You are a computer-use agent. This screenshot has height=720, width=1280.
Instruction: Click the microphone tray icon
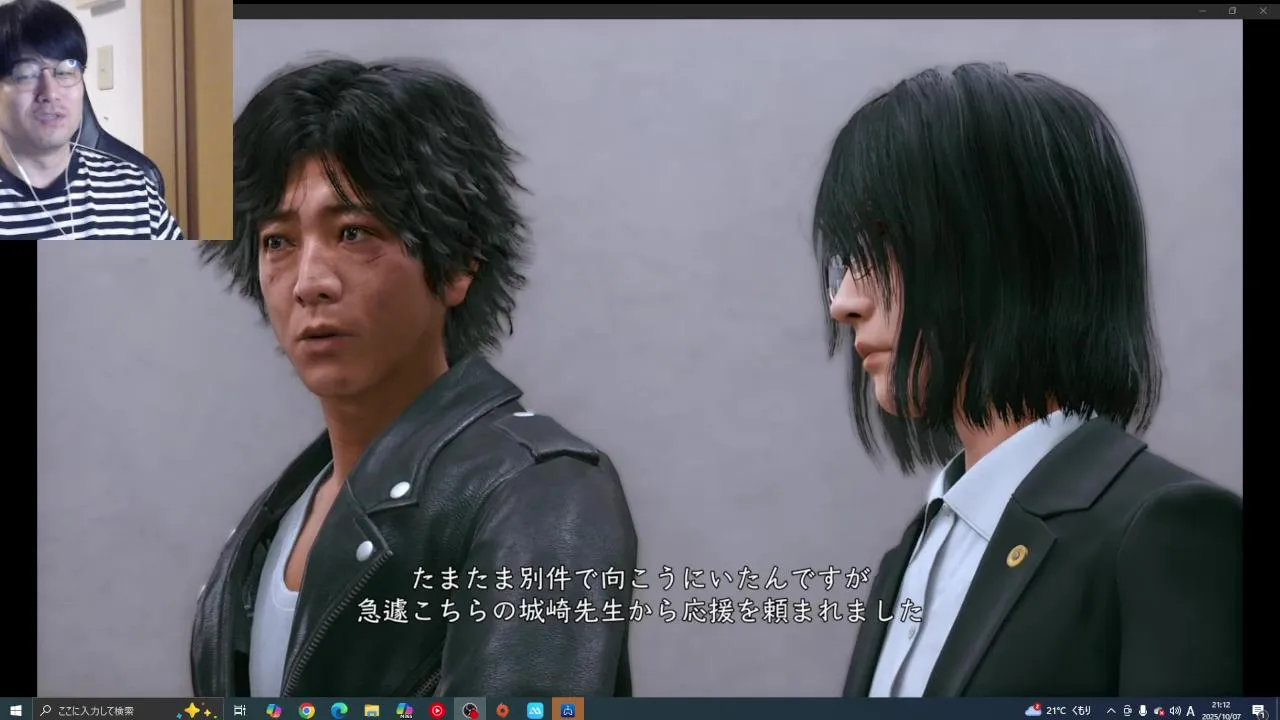1143,710
